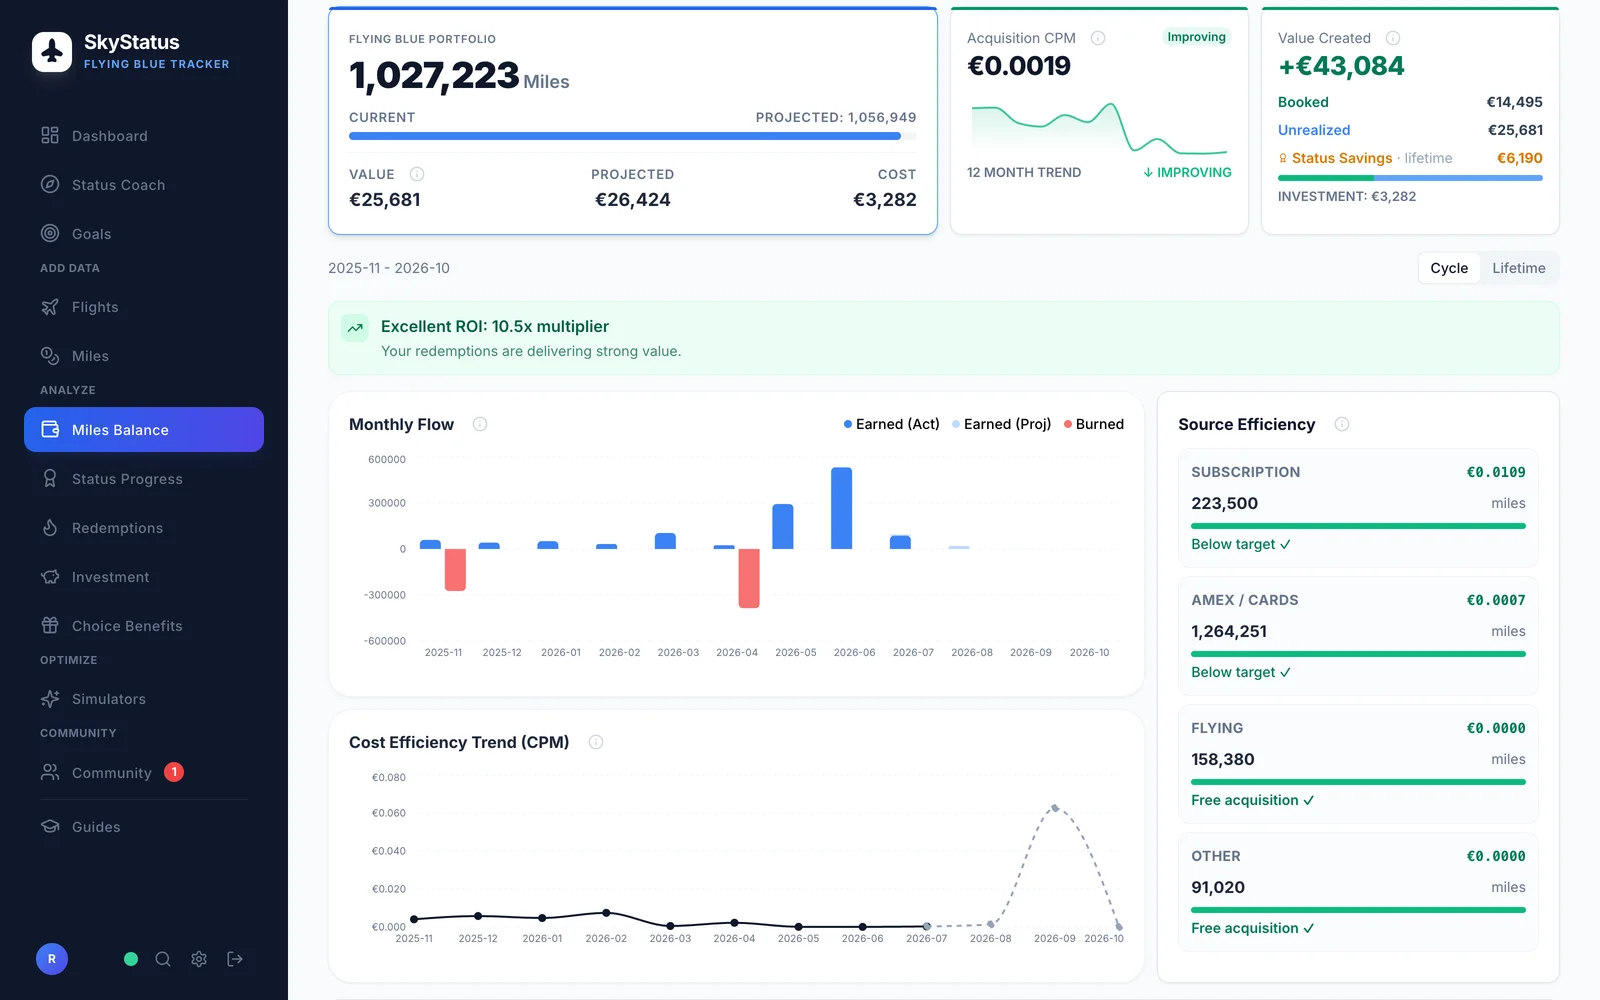Screen dimensions: 1600x1000
Task: Click the portfolio miles progress bar
Action: pos(632,136)
